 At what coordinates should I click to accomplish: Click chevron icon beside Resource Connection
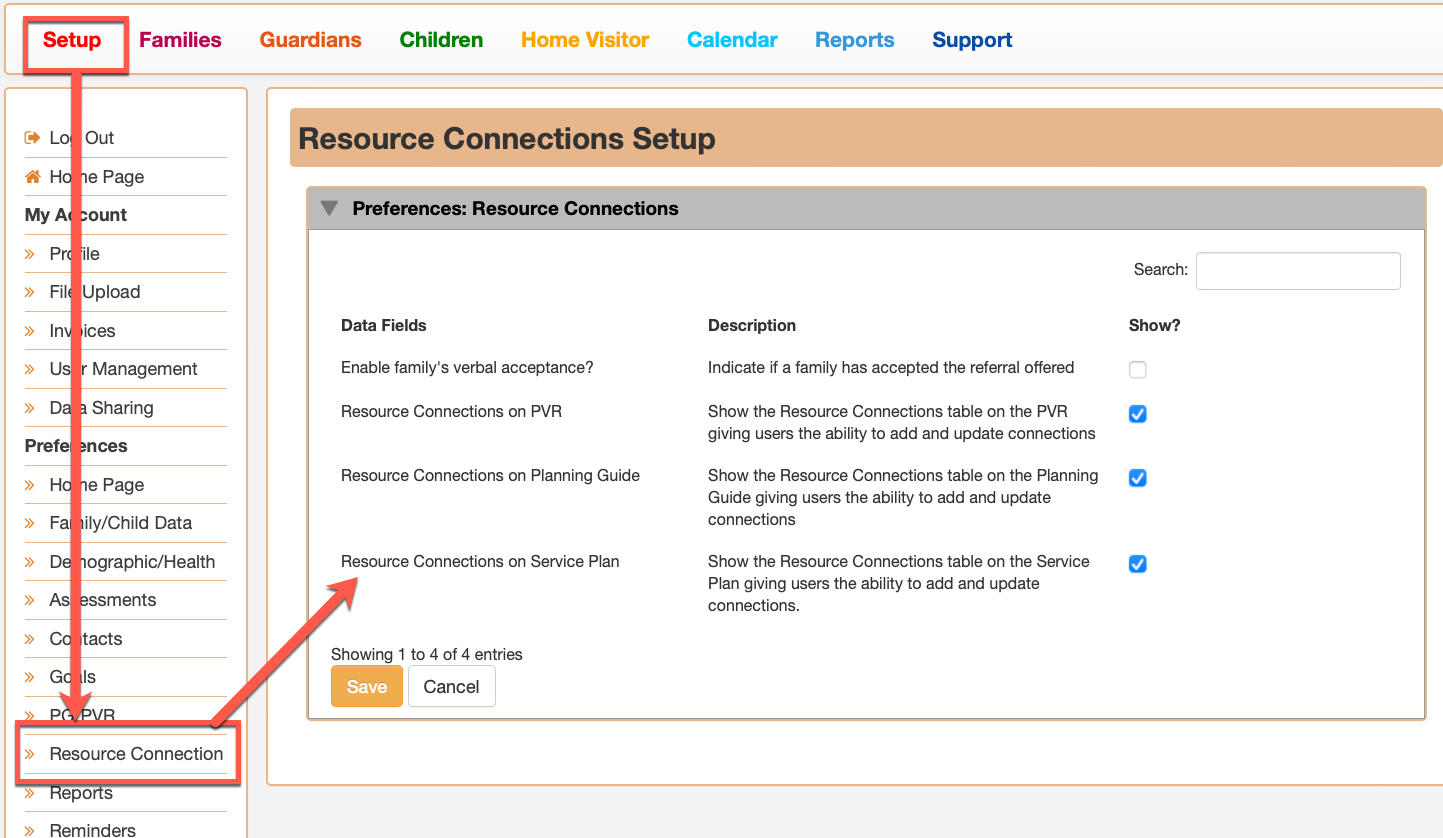tap(30, 754)
